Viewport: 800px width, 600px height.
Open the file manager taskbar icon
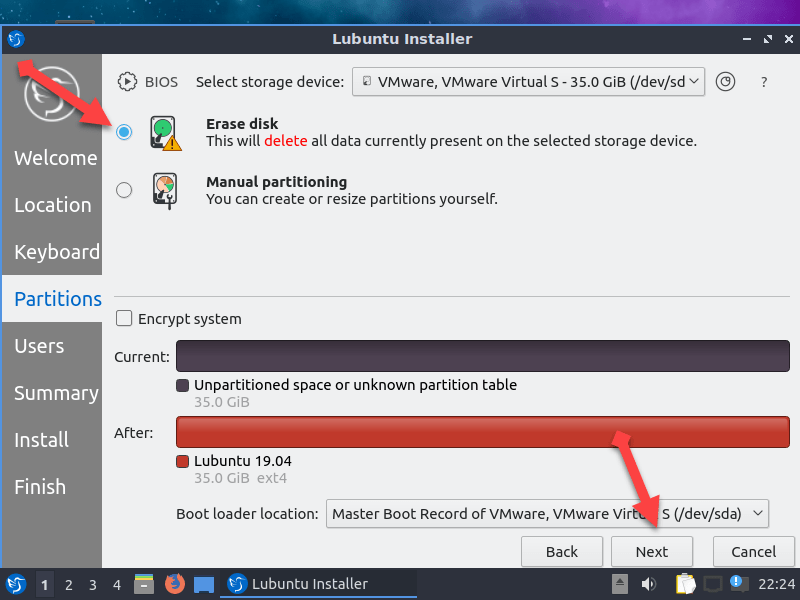[x=144, y=584]
